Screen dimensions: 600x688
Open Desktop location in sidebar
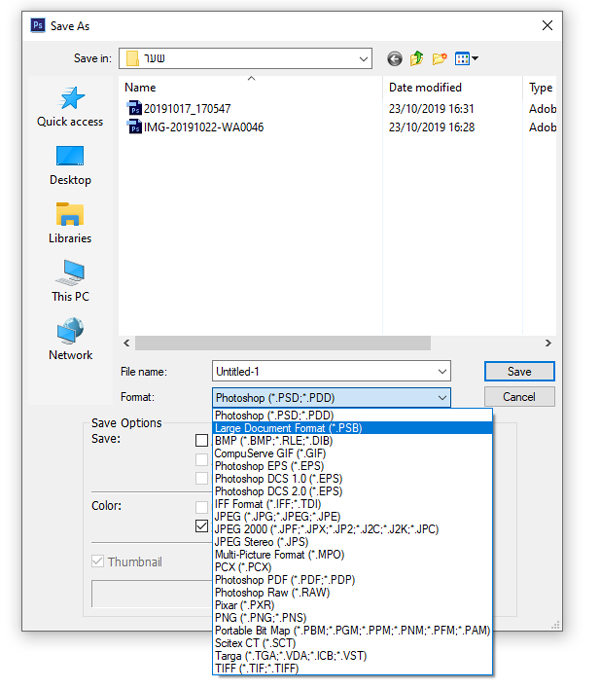click(x=70, y=165)
